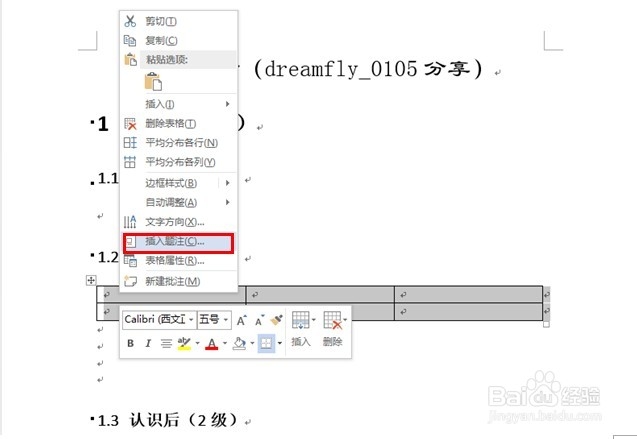Image resolution: width=637 pixels, height=439 pixels.
Task: Click the Format Painter brush icon
Action: point(277,320)
